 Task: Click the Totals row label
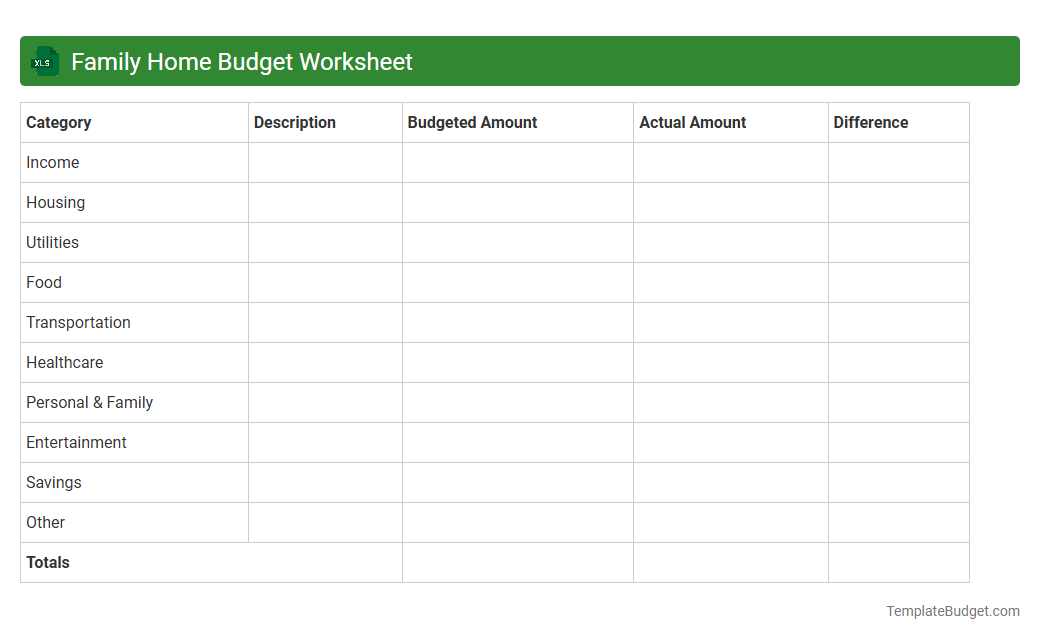point(47,562)
